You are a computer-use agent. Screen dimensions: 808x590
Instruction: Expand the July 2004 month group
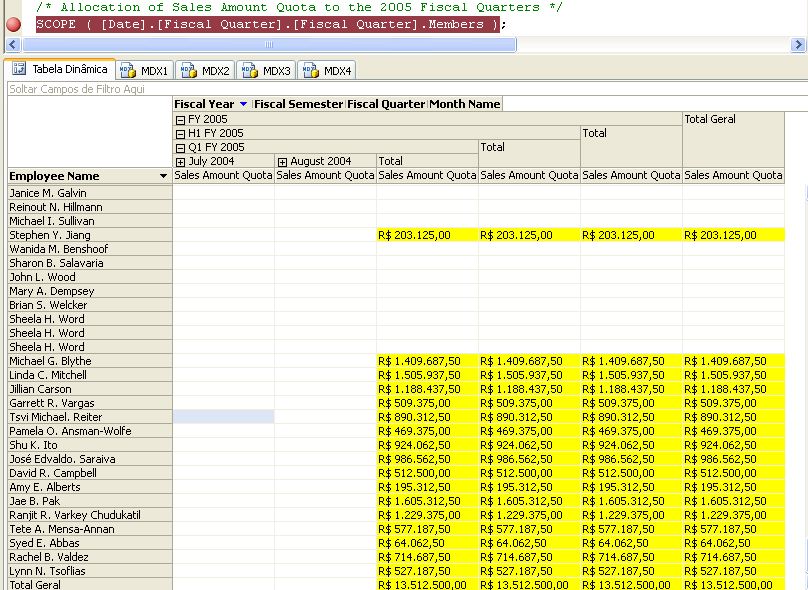181,160
